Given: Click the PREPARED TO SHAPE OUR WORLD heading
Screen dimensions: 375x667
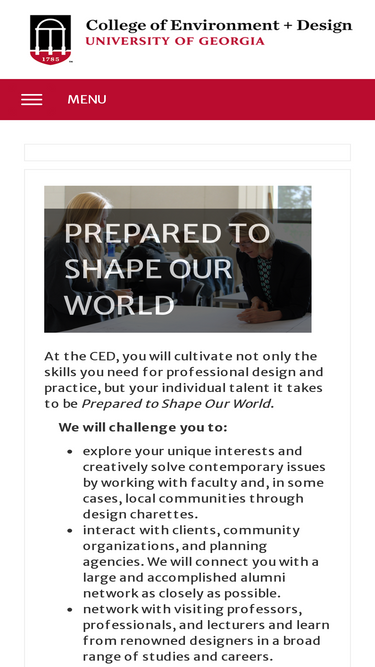Looking at the screenshot, I should point(167,269).
